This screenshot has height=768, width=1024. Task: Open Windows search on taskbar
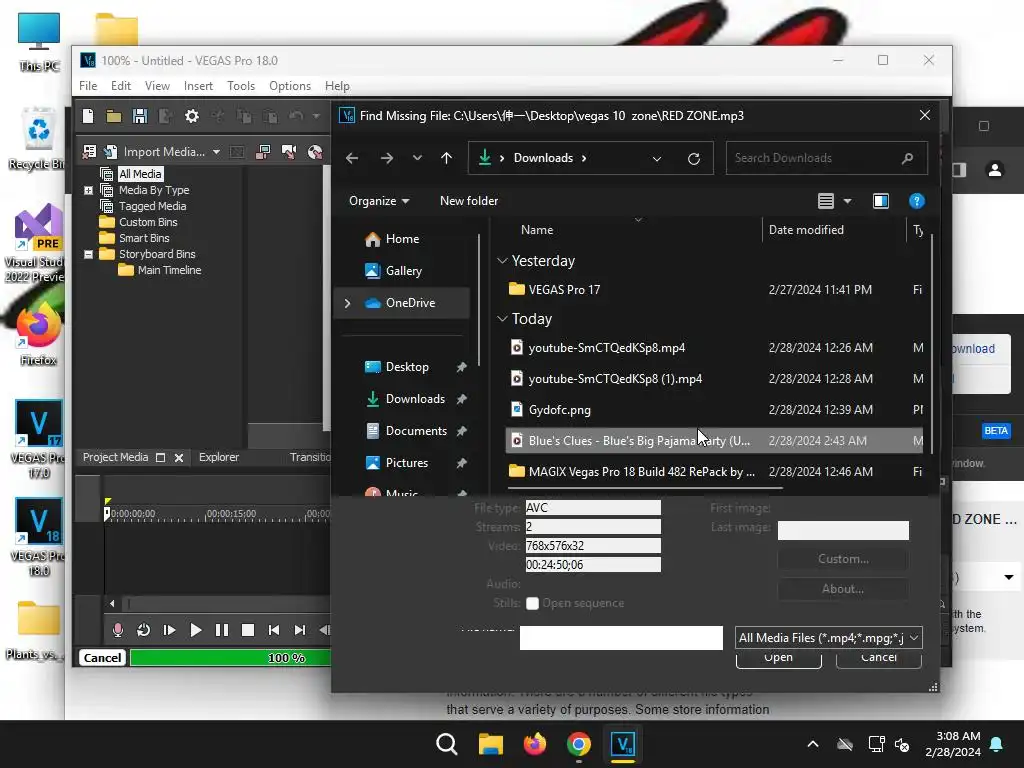click(447, 744)
